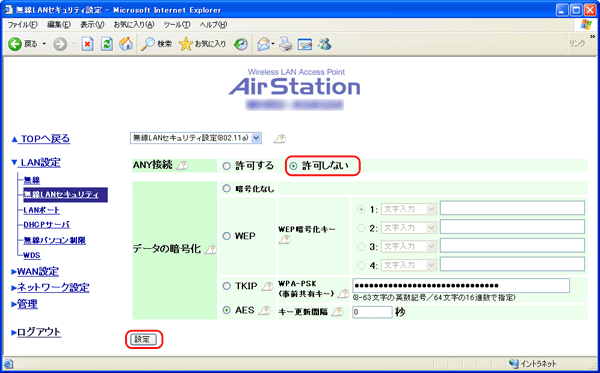The height and width of the screenshot is (373, 600).
Task: Select TKIP encryption radio button
Action: click(227, 286)
